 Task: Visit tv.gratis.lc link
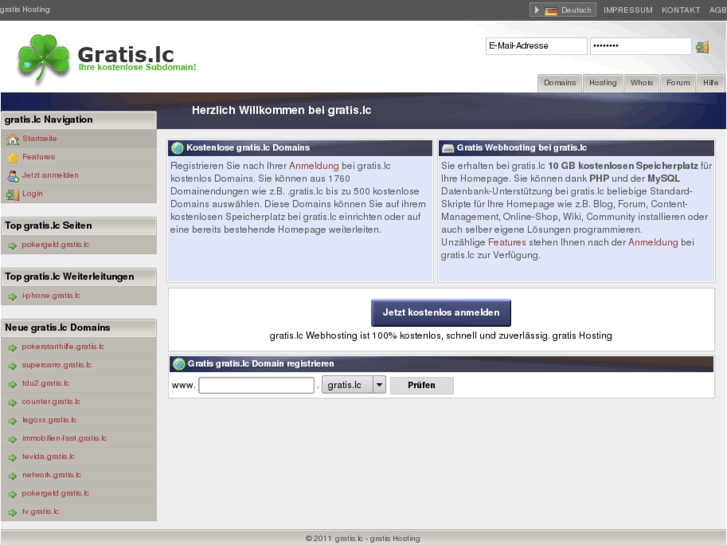pos(40,512)
